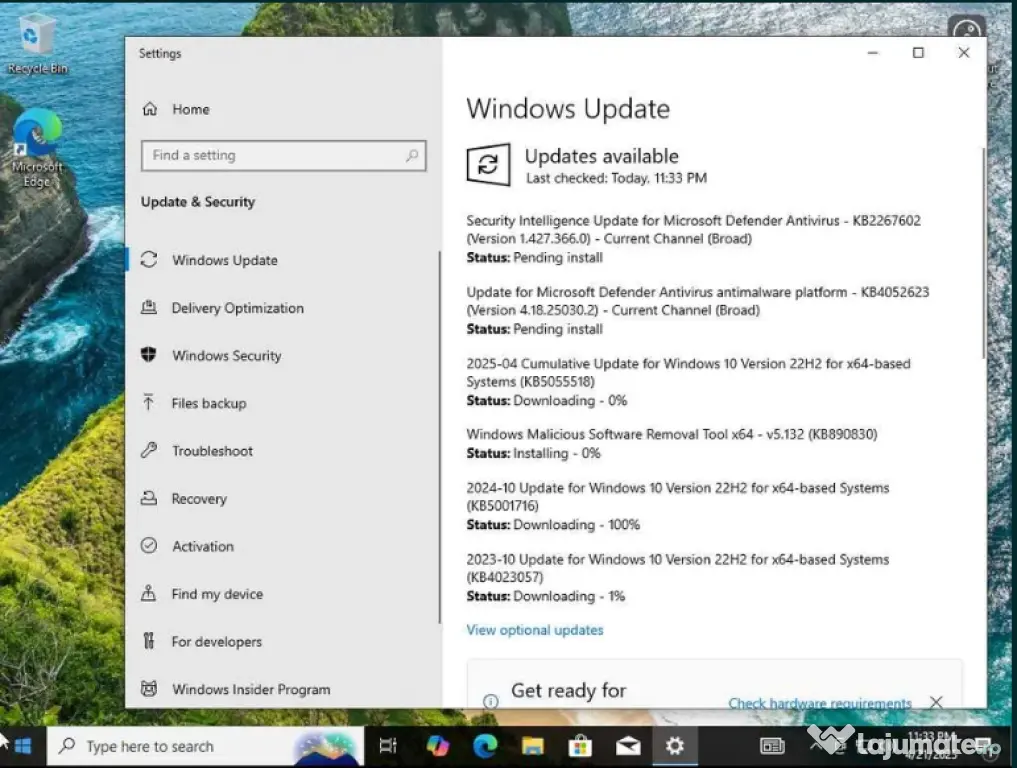Click the Home icon in Settings sidebar

tap(150, 110)
